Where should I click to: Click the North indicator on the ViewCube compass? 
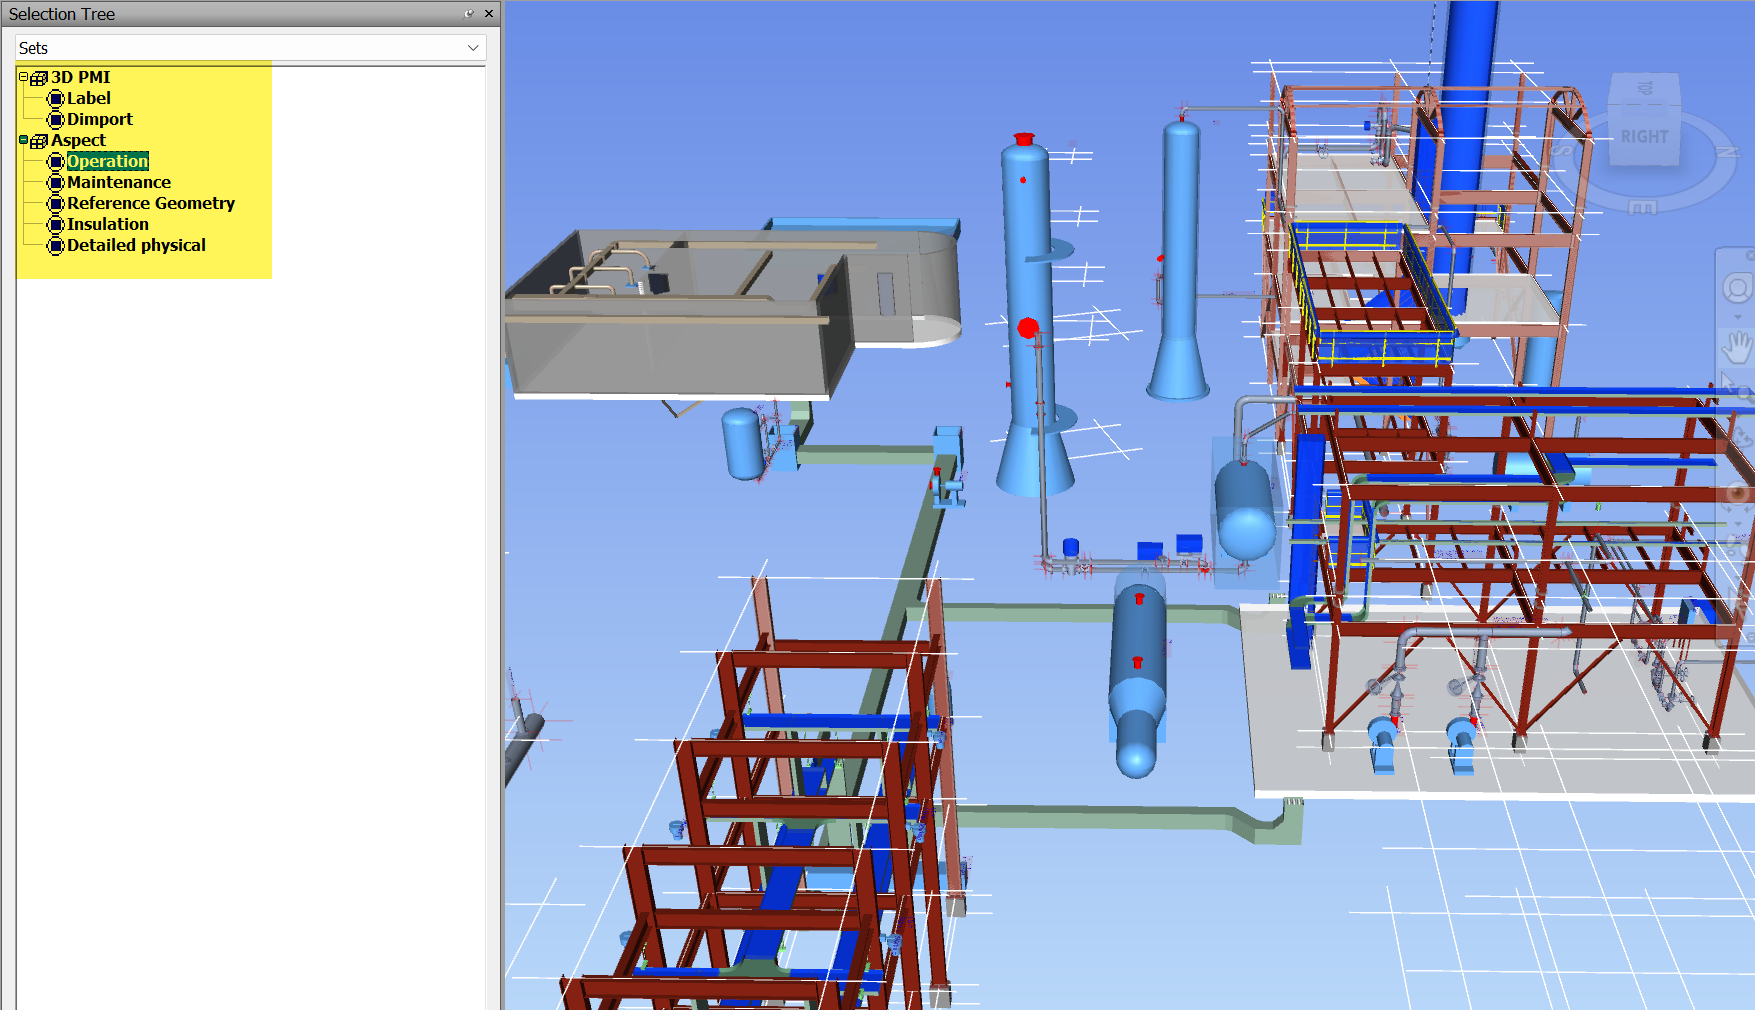pyautogui.click(x=1729, y=151)
